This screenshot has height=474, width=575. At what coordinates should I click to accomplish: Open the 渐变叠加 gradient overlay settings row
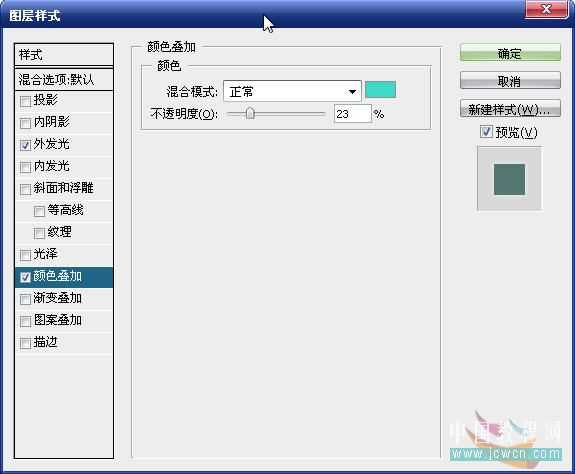(64, 299)
